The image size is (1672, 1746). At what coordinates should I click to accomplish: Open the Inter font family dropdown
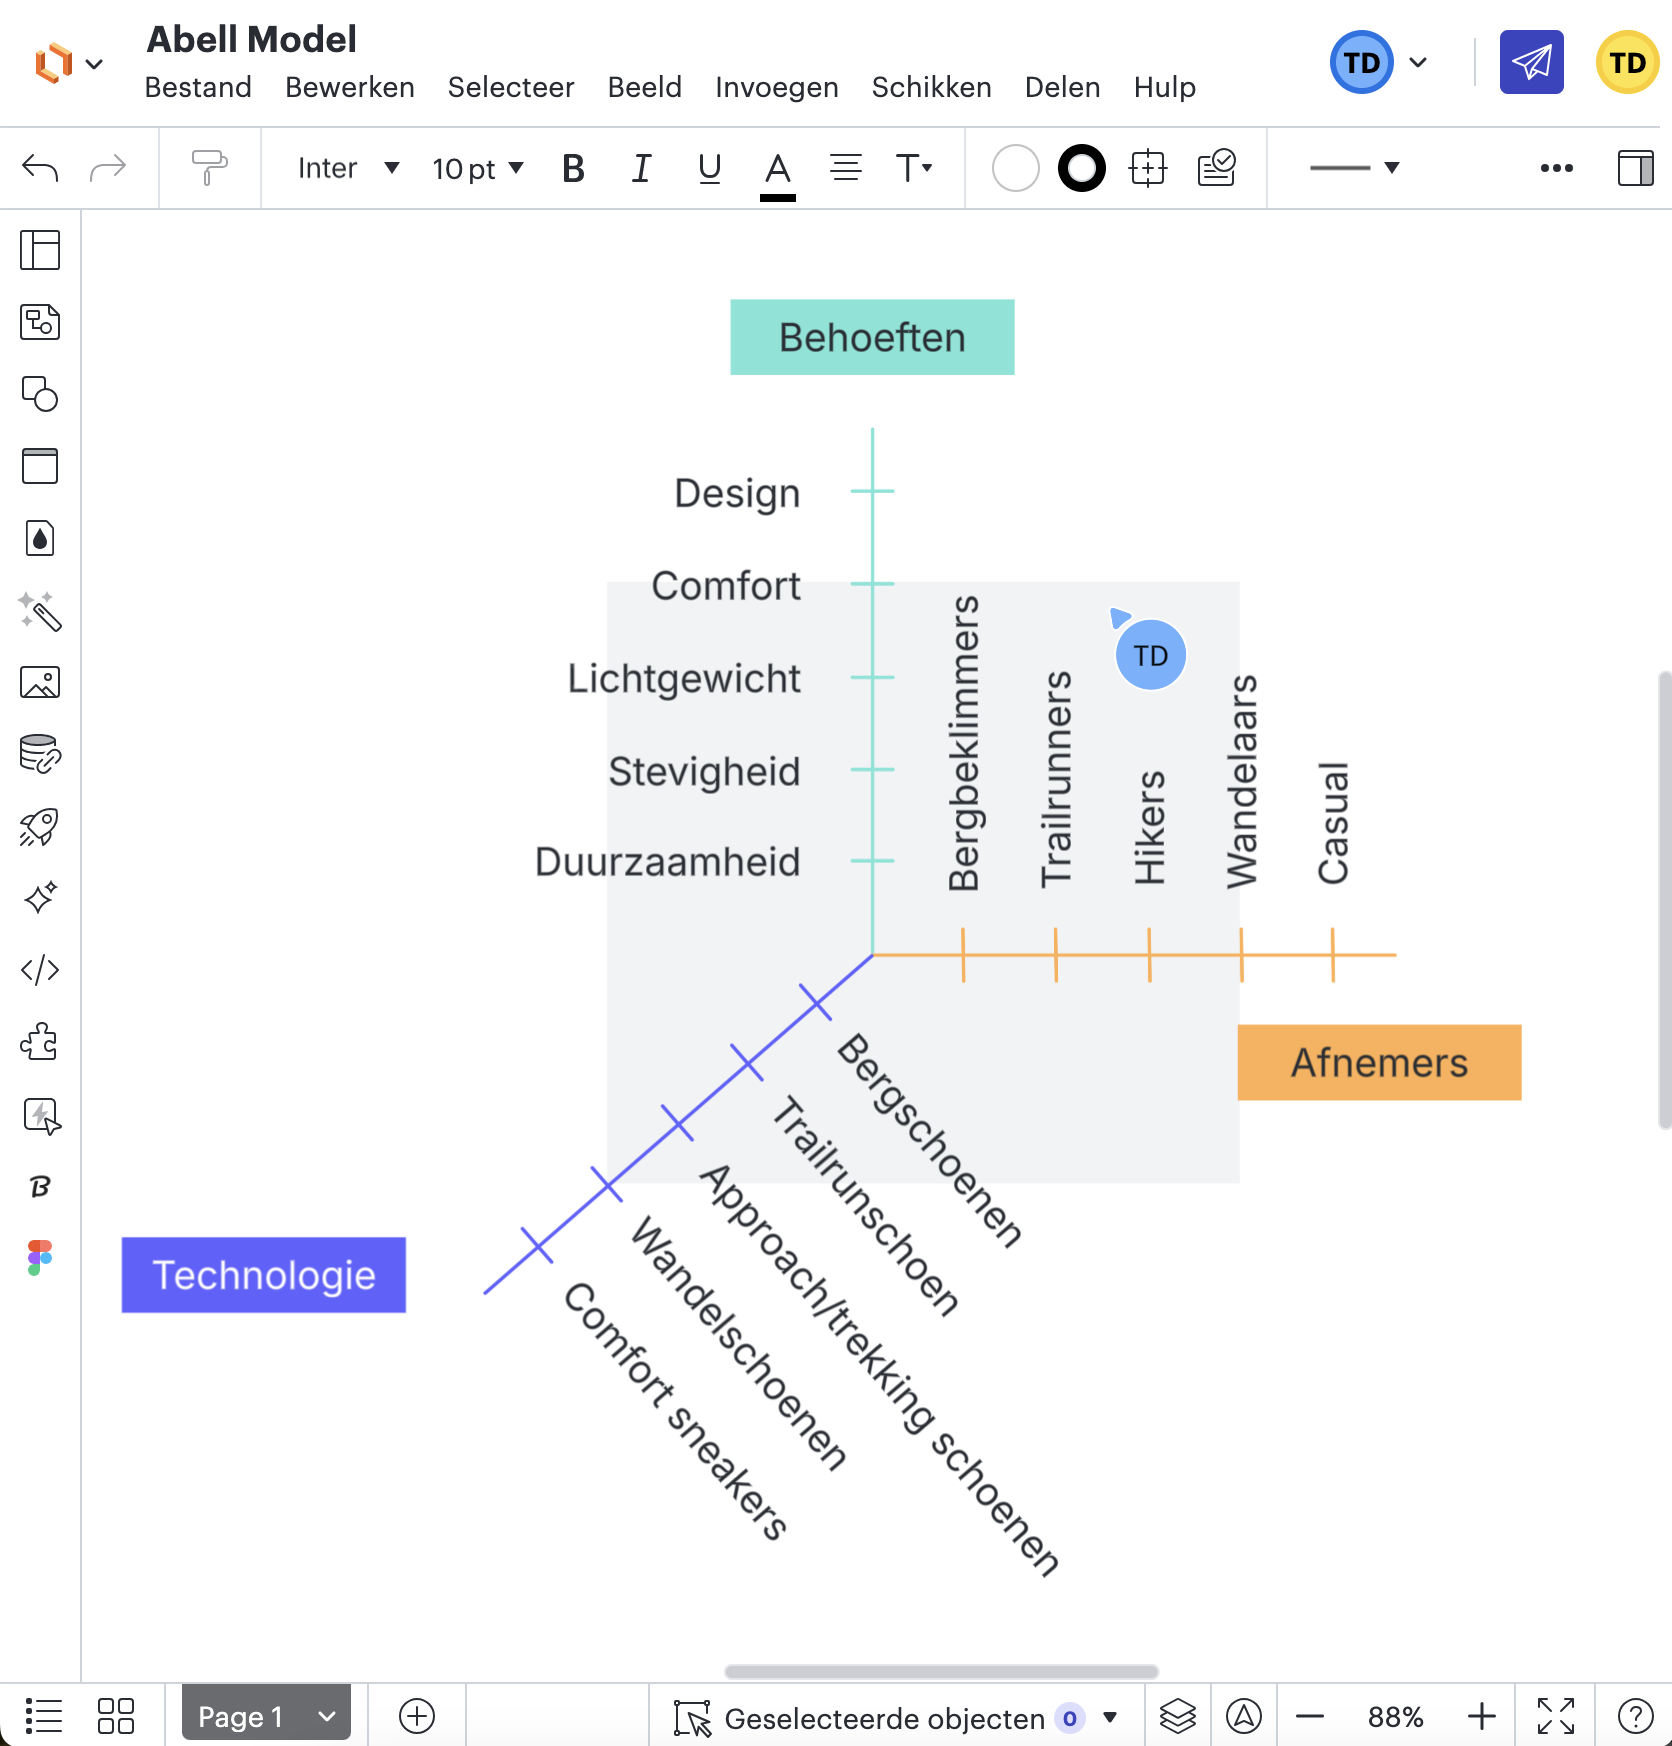[348, 168]
